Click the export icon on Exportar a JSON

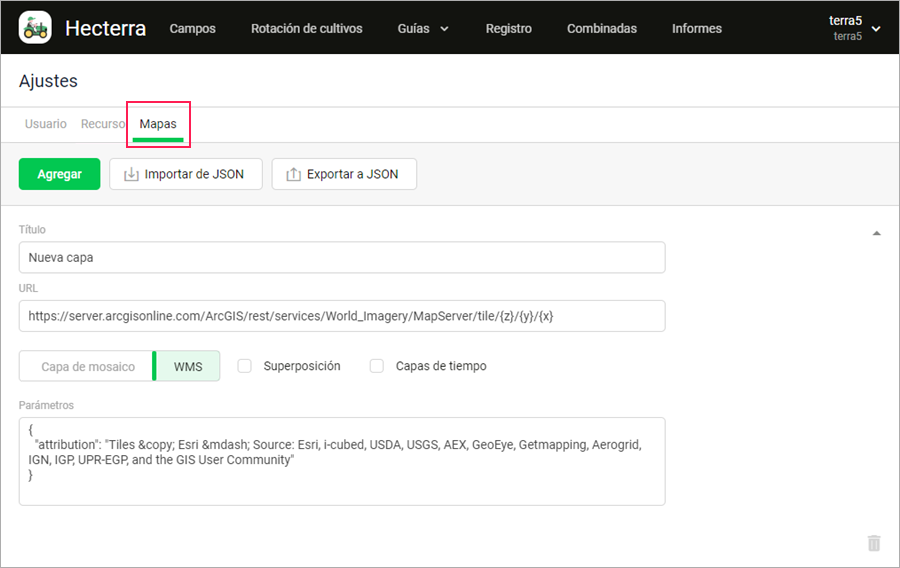pyautogui.click(x=293, y=174)
